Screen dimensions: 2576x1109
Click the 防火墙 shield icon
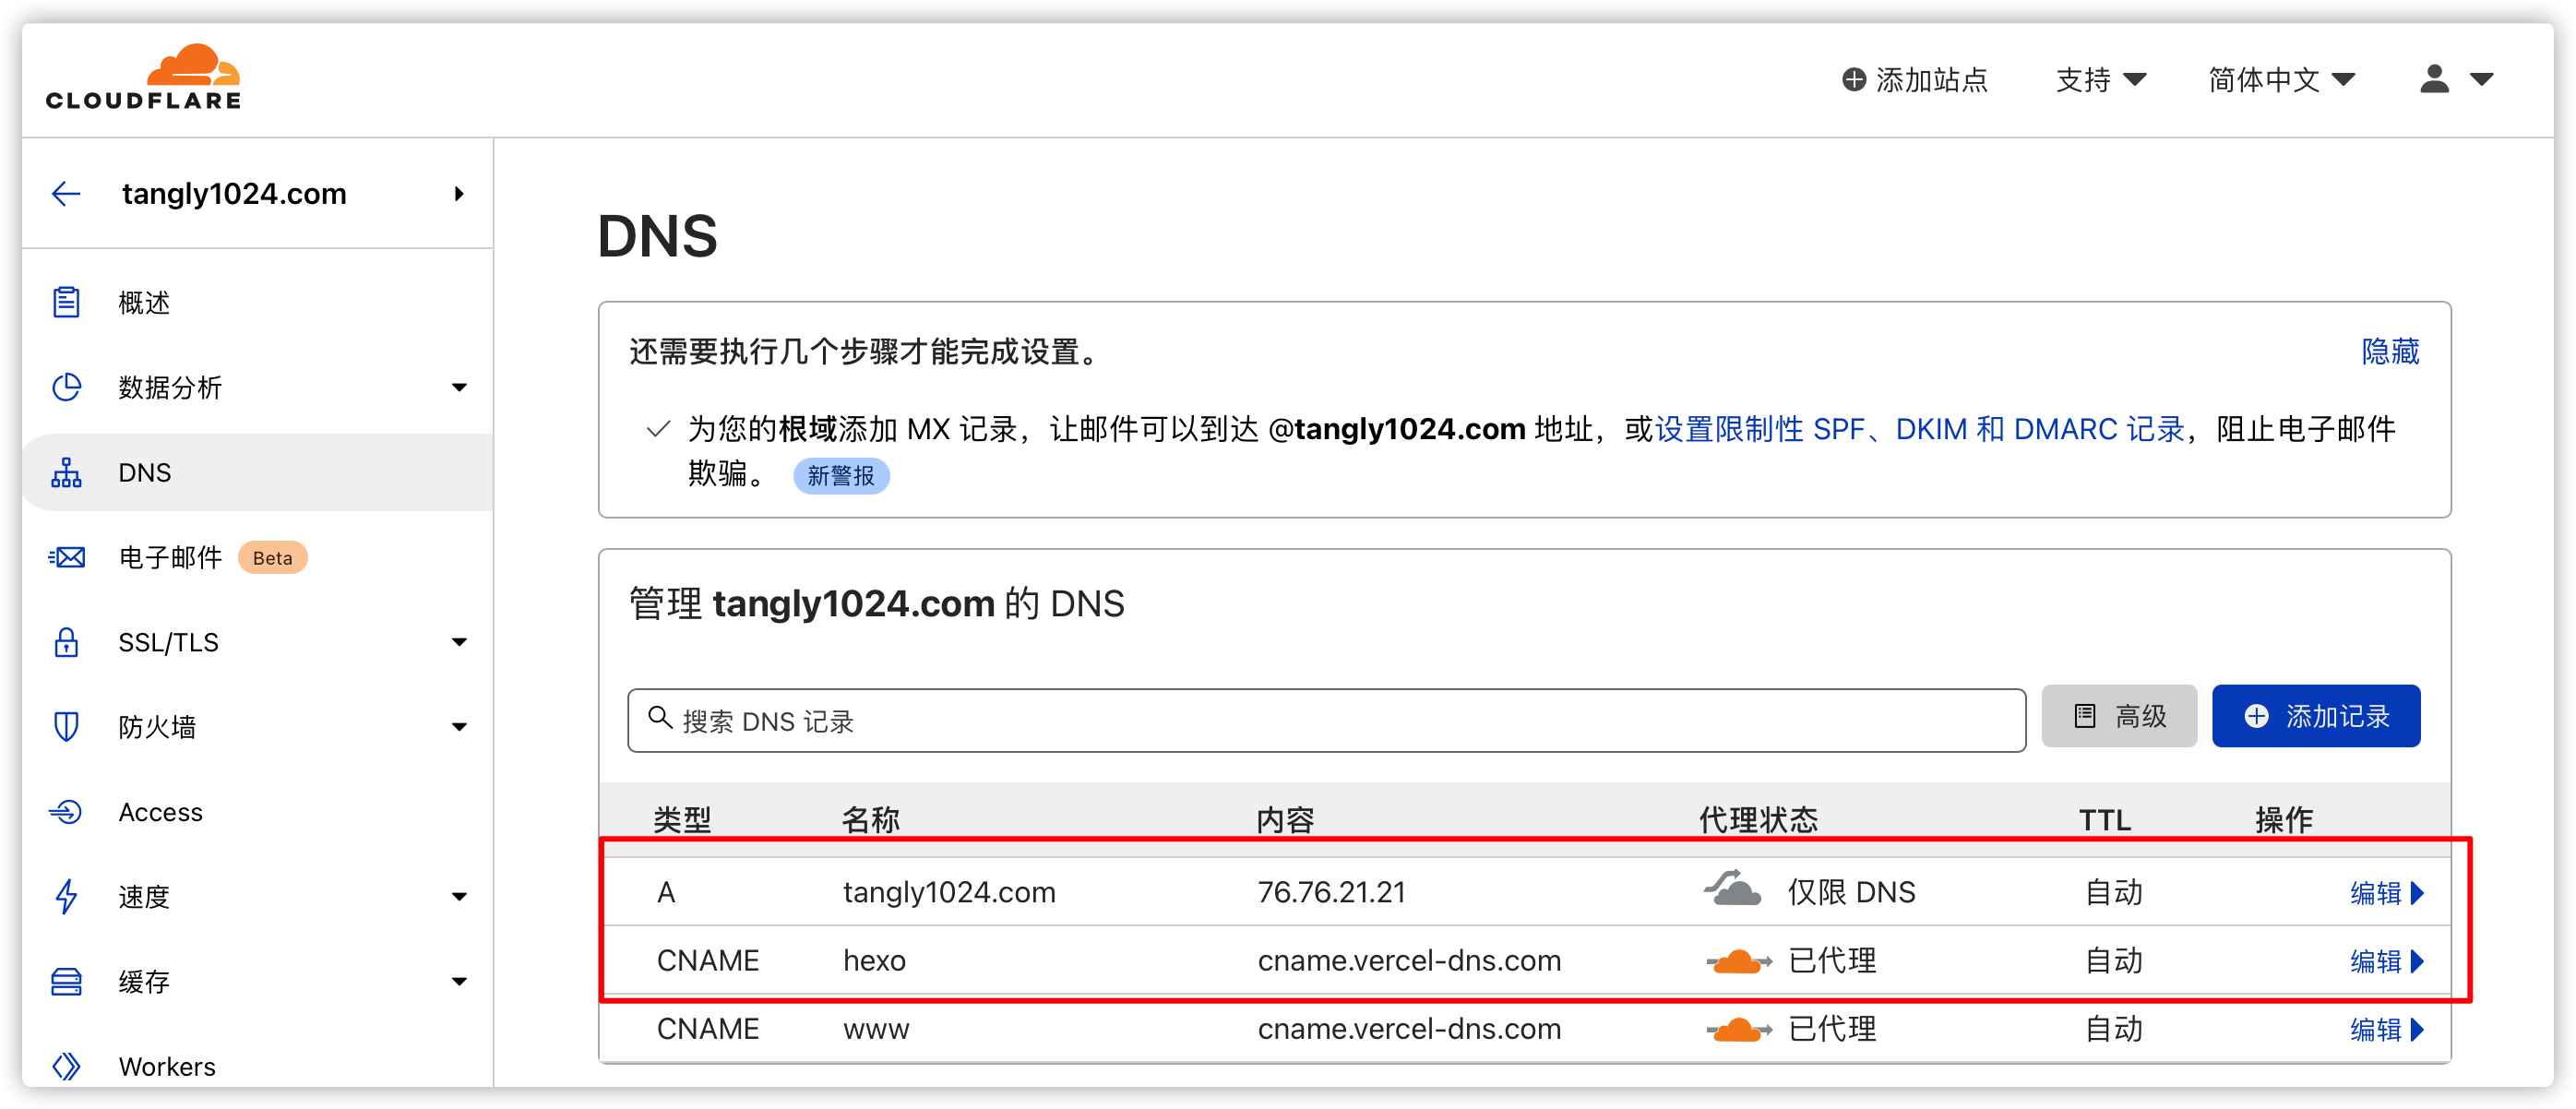pos(66,727)
